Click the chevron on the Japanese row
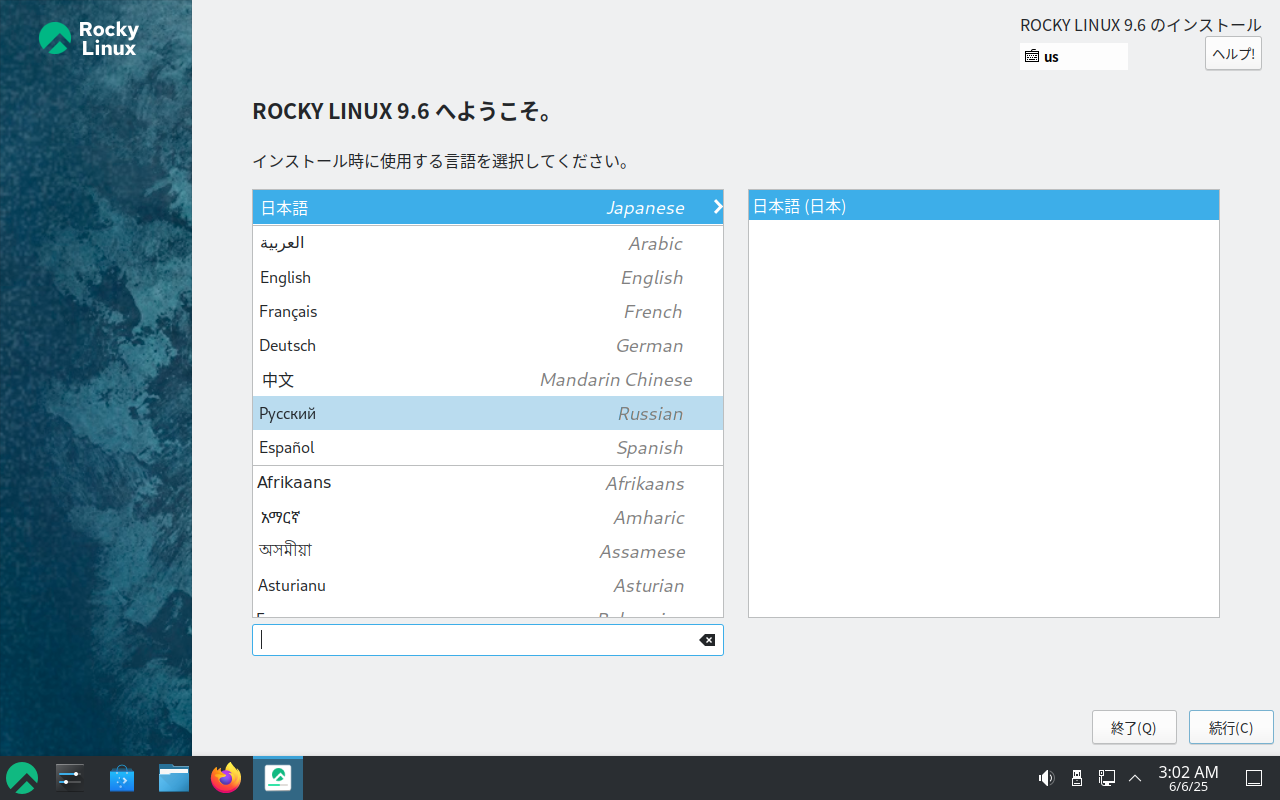1280x800 pixels. [717, 207]
